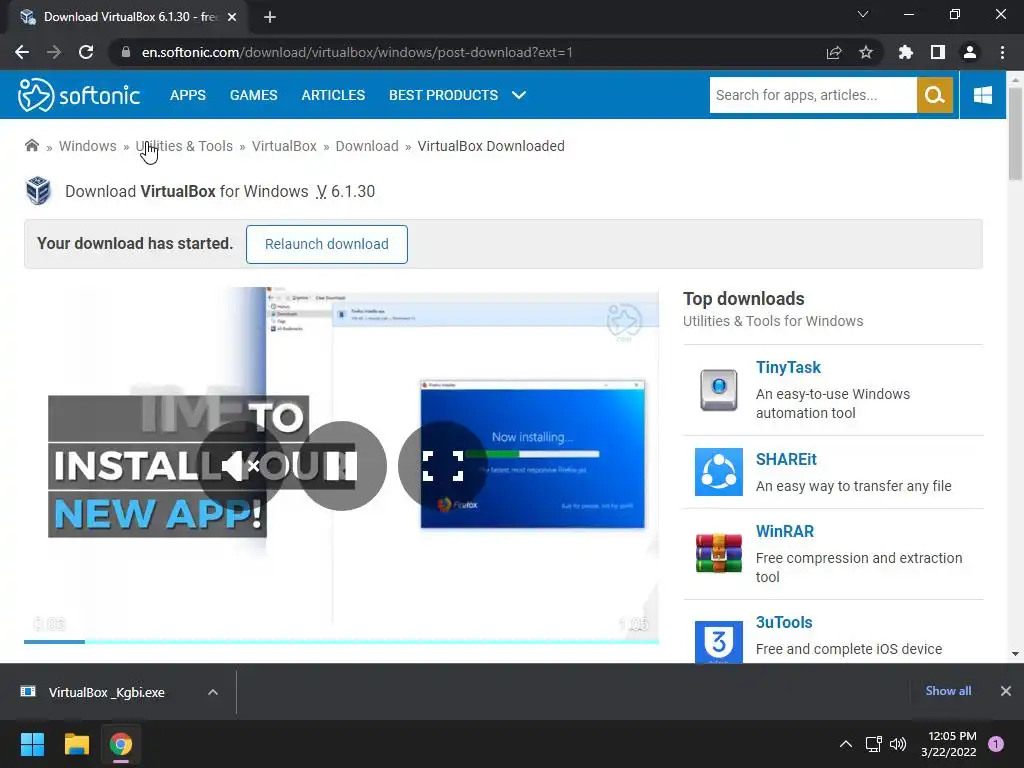Image resolution: width=1024 pixels, height=768 pixels.
Task: Open the Windows Start menu
Action: (x=32, y=744)
